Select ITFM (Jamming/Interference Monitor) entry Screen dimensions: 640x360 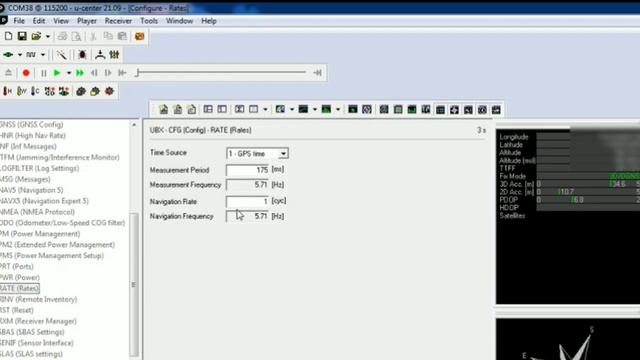60,158
